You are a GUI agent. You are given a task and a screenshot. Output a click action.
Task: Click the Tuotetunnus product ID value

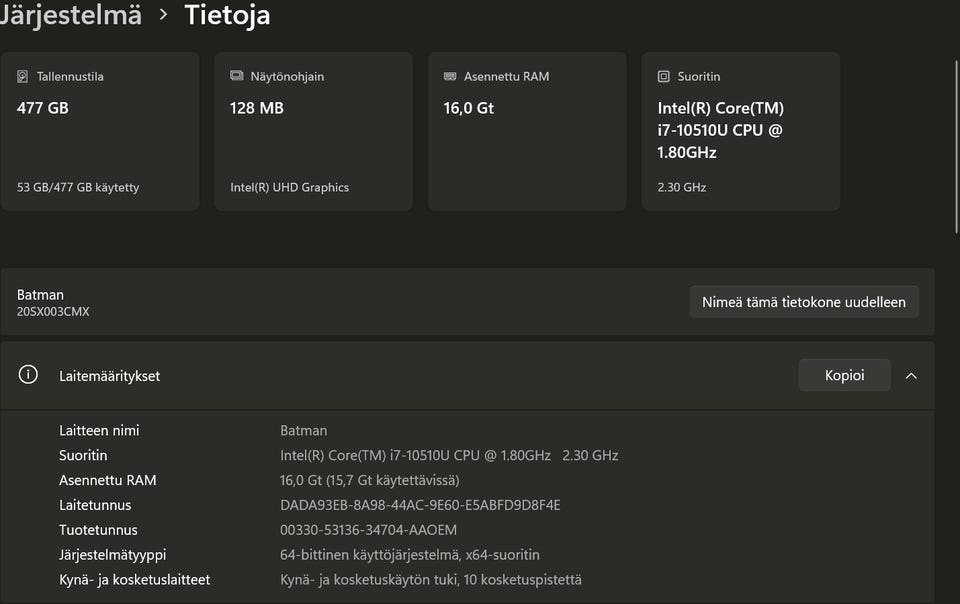[368, 530]
